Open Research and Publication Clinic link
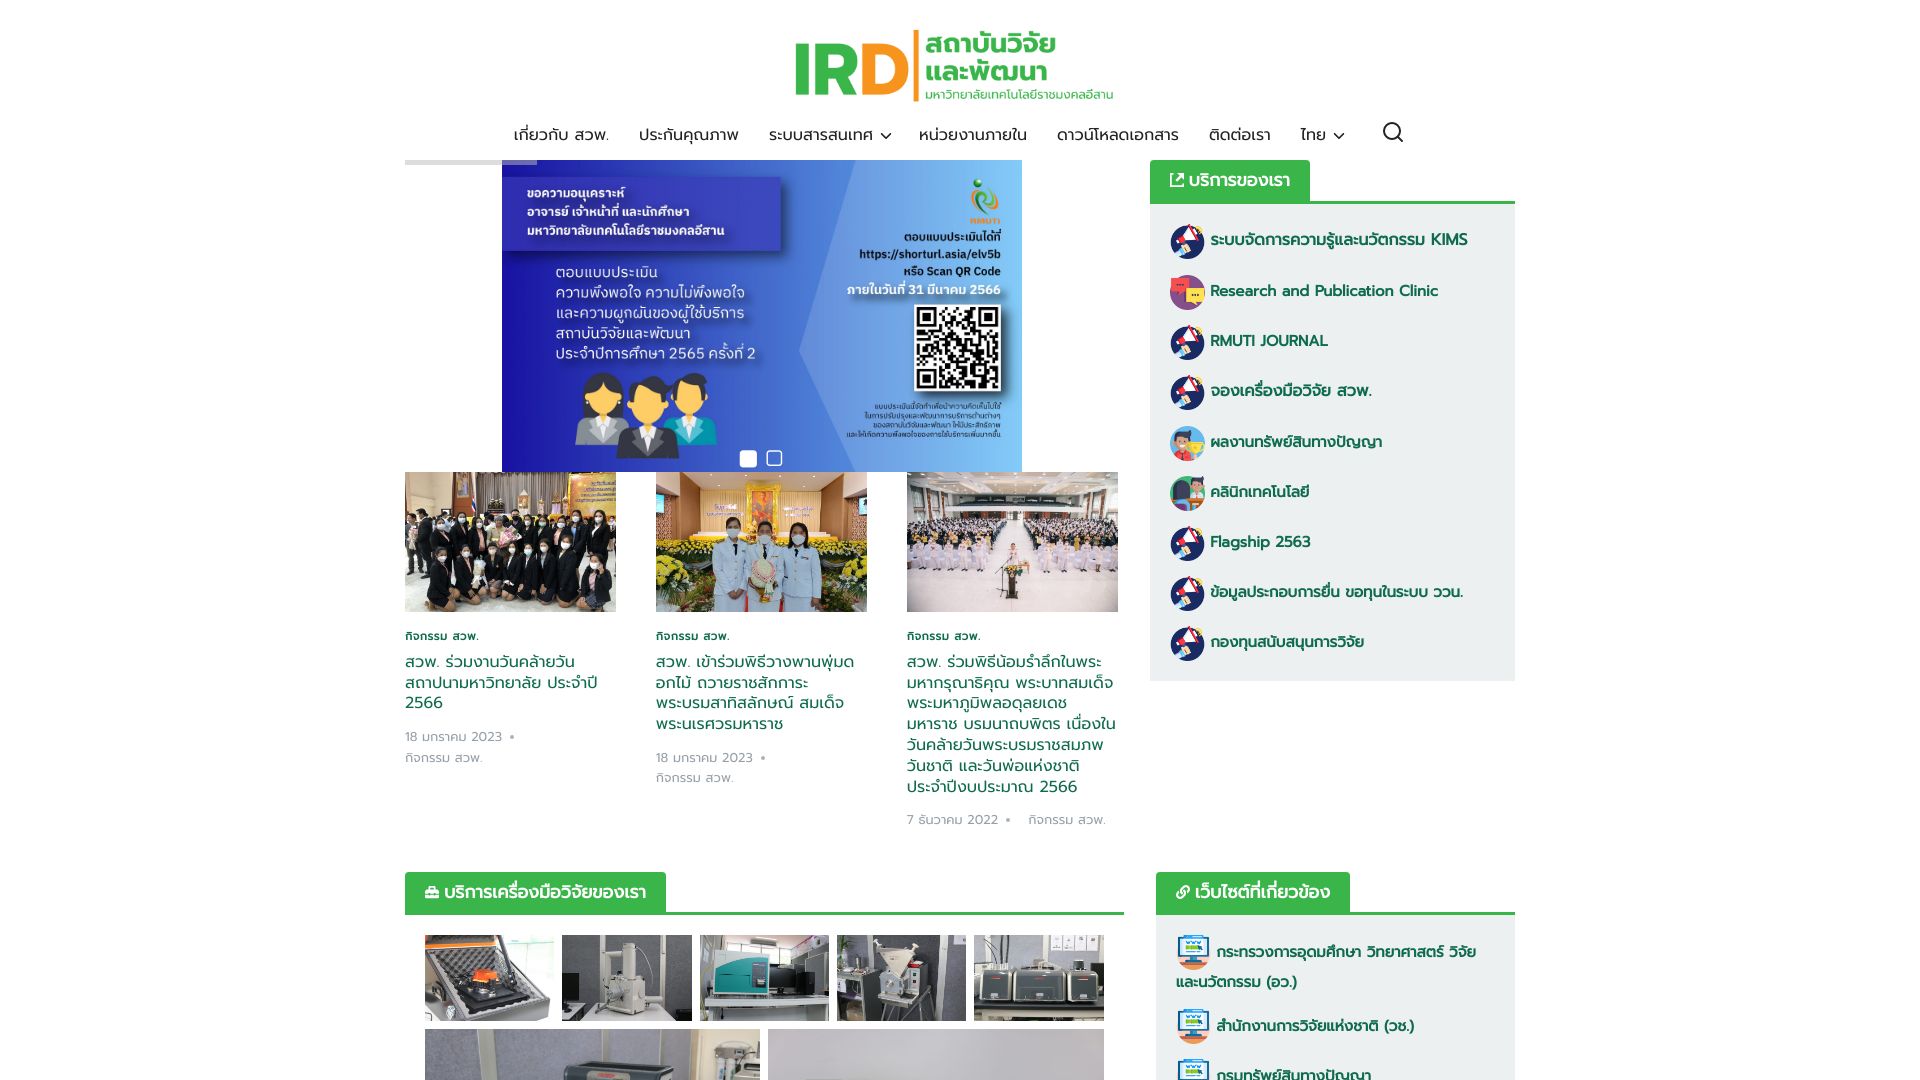This screenshot has width=1920, height=1080. [1324, 291]
